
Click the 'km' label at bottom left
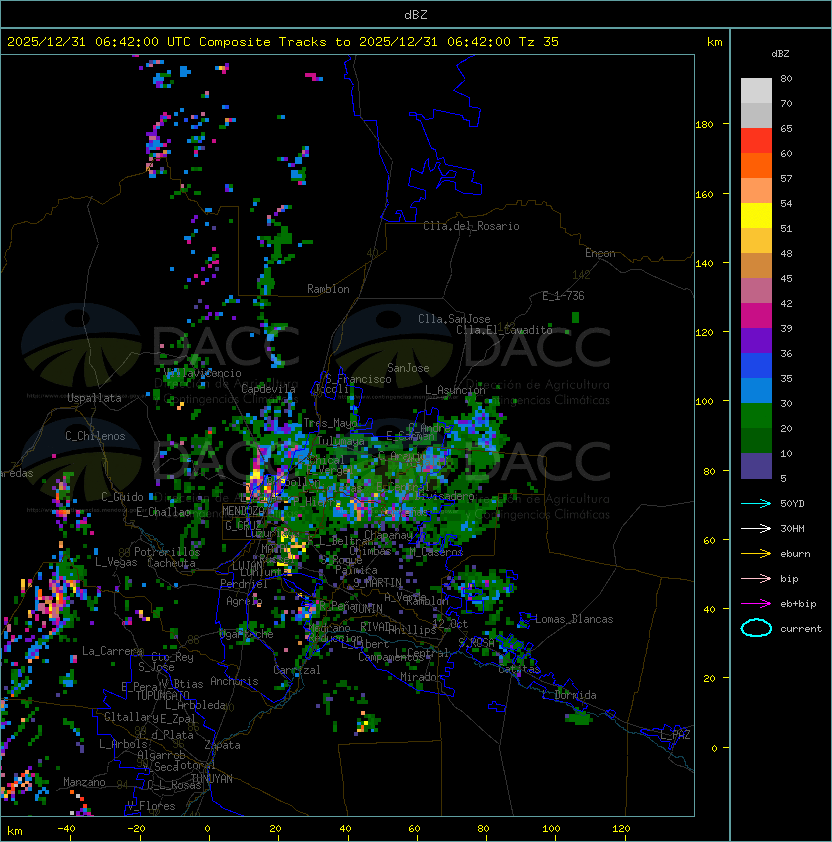click(15, 831)
